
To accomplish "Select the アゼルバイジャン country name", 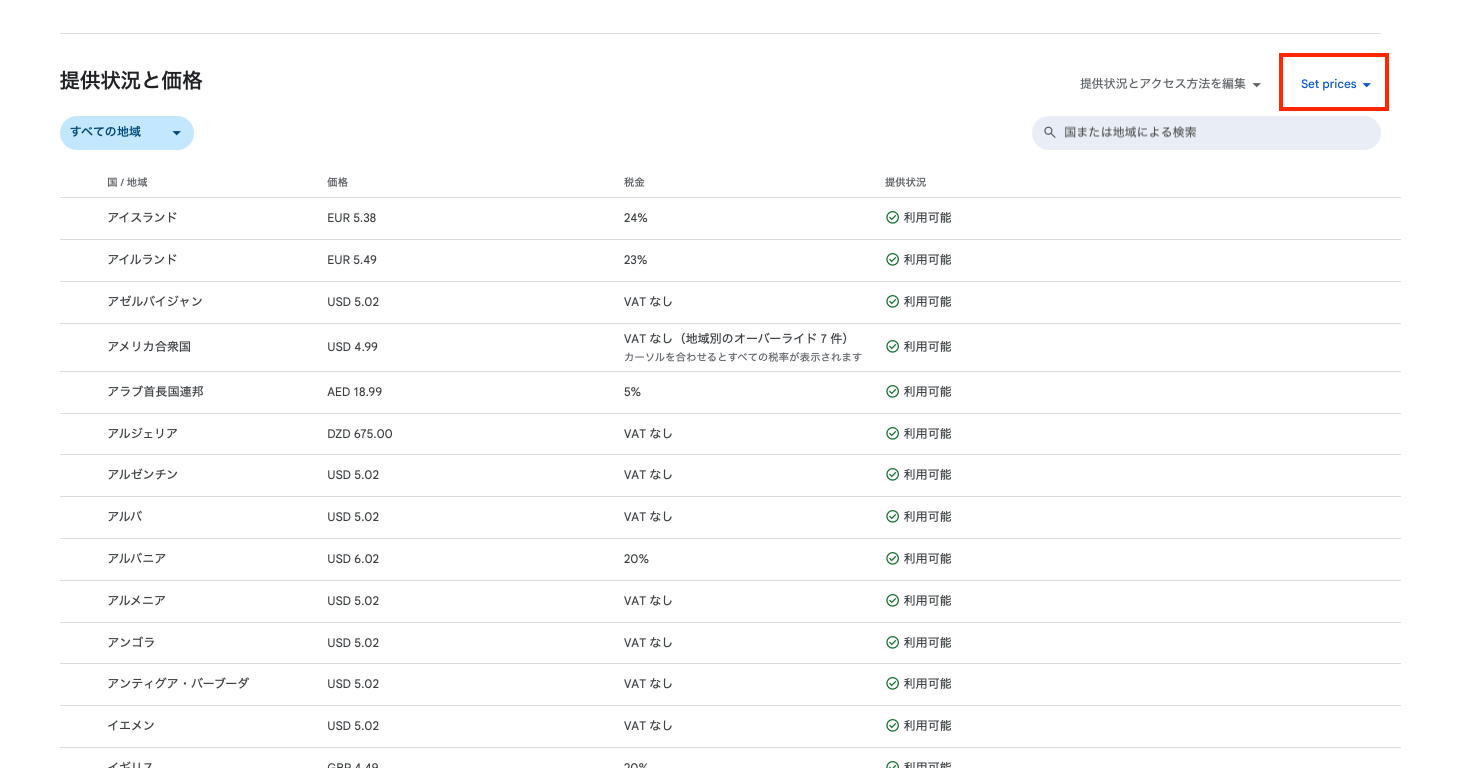I will (x=155, y=301).
